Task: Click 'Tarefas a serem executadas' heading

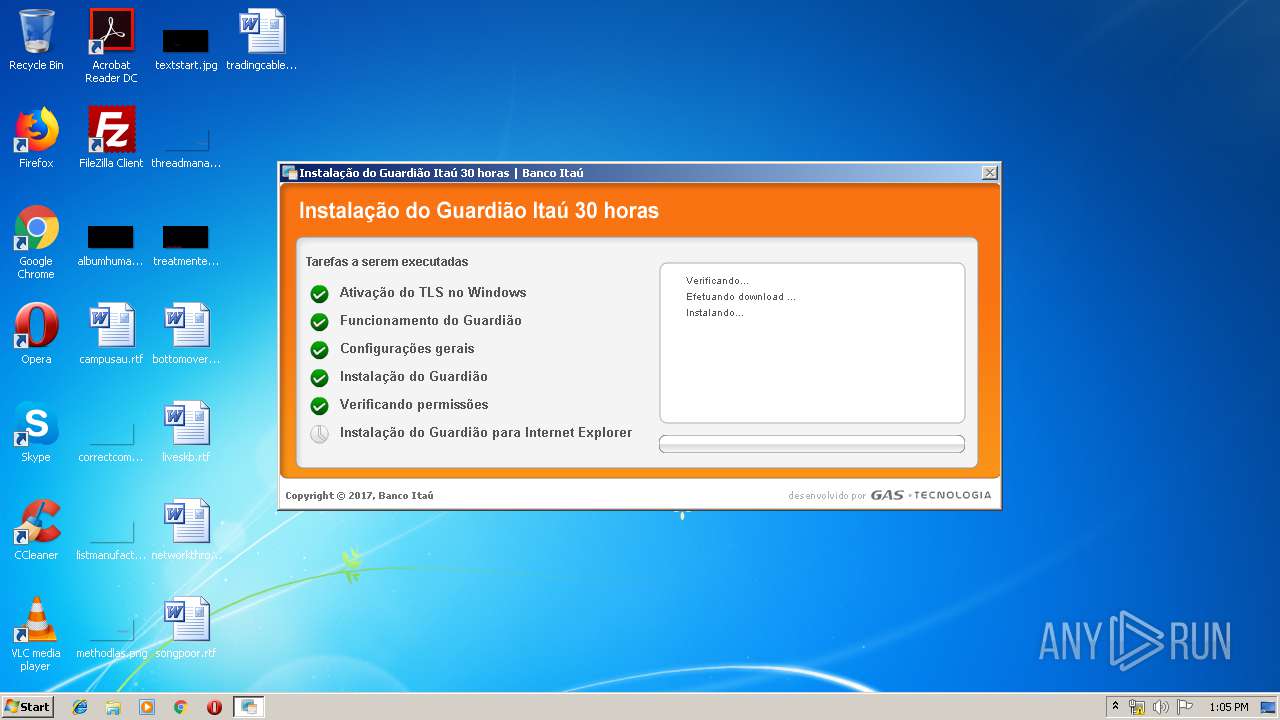Action: point(387,262)
